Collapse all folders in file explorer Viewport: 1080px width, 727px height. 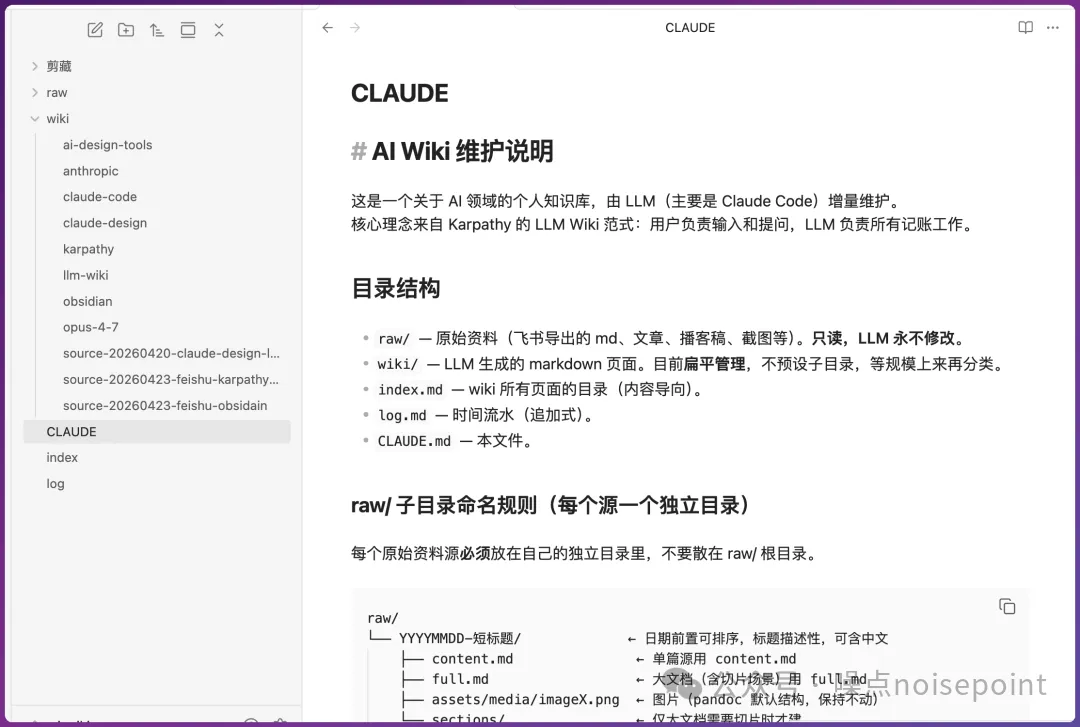219,30
